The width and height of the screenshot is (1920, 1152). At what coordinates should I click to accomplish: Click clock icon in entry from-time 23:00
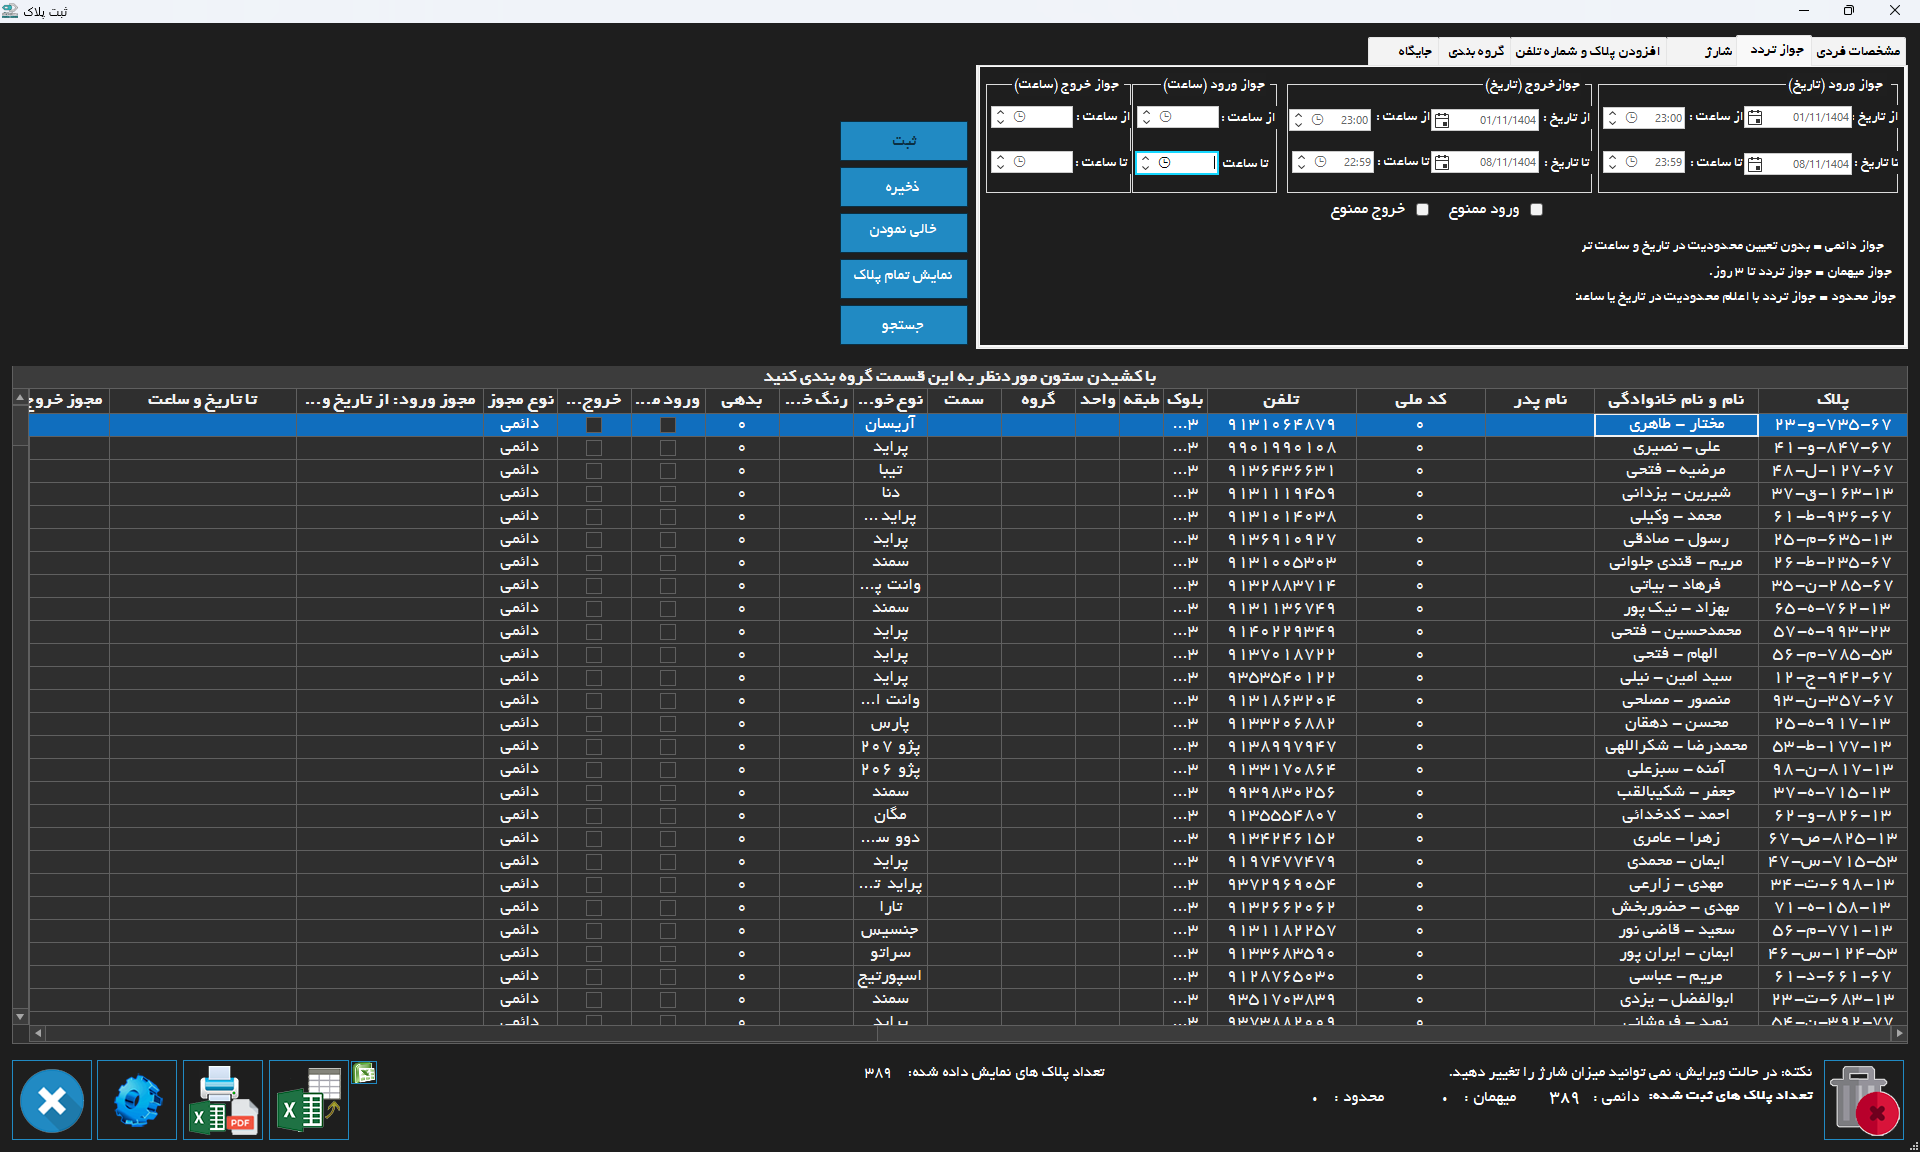(x=1631, y=118)
